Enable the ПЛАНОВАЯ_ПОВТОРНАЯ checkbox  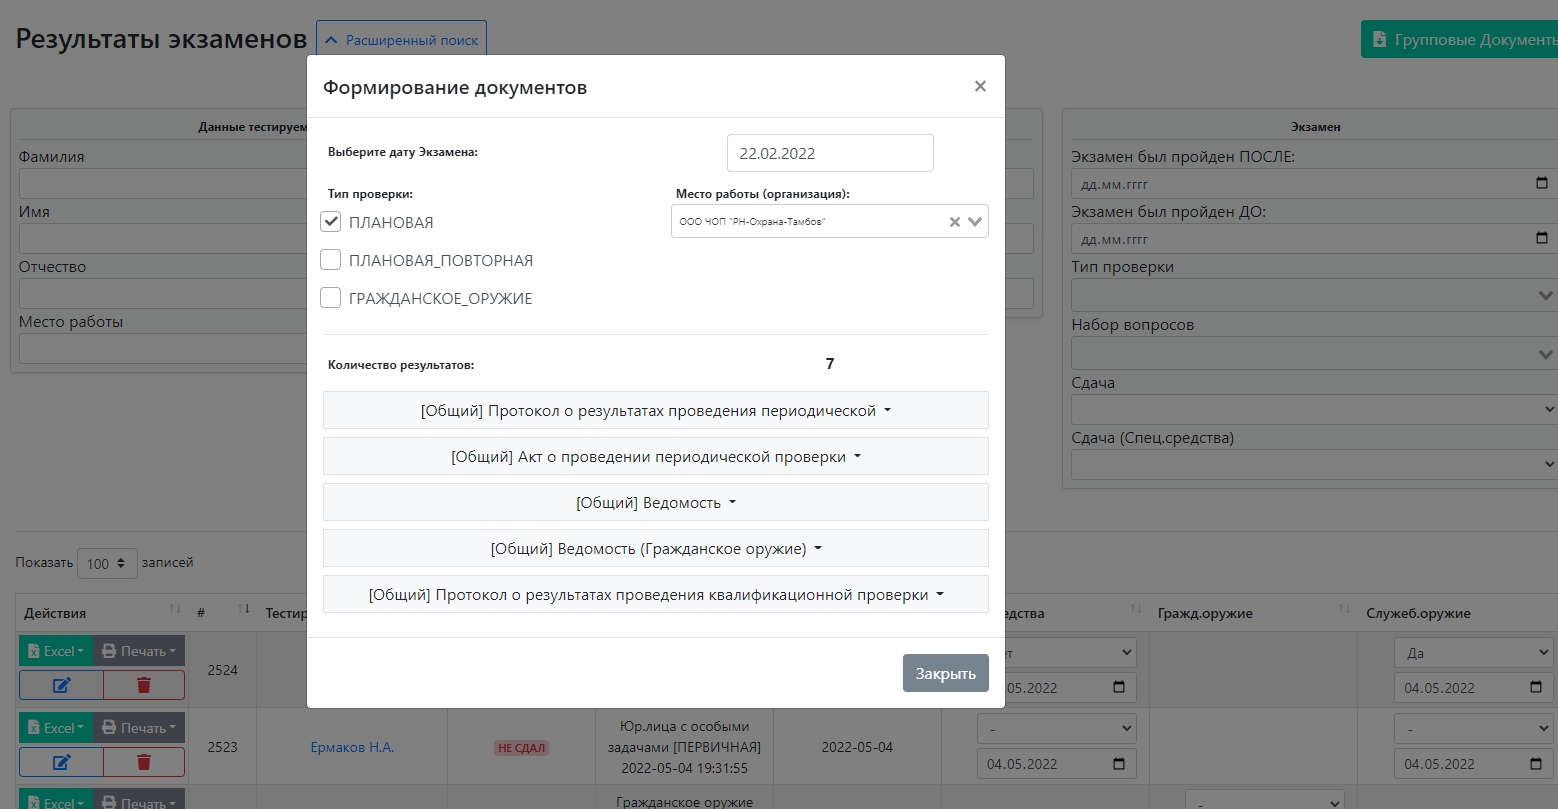330,259
